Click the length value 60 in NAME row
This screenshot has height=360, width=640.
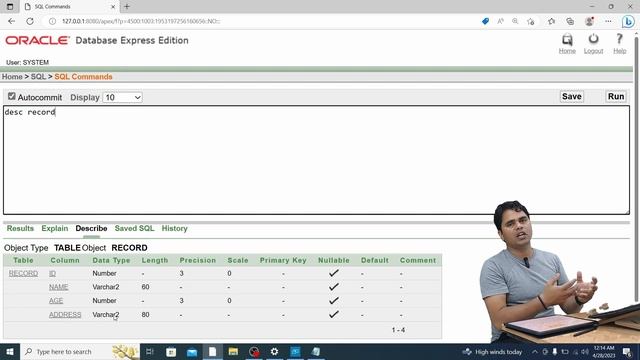click(x=145, y=287)
